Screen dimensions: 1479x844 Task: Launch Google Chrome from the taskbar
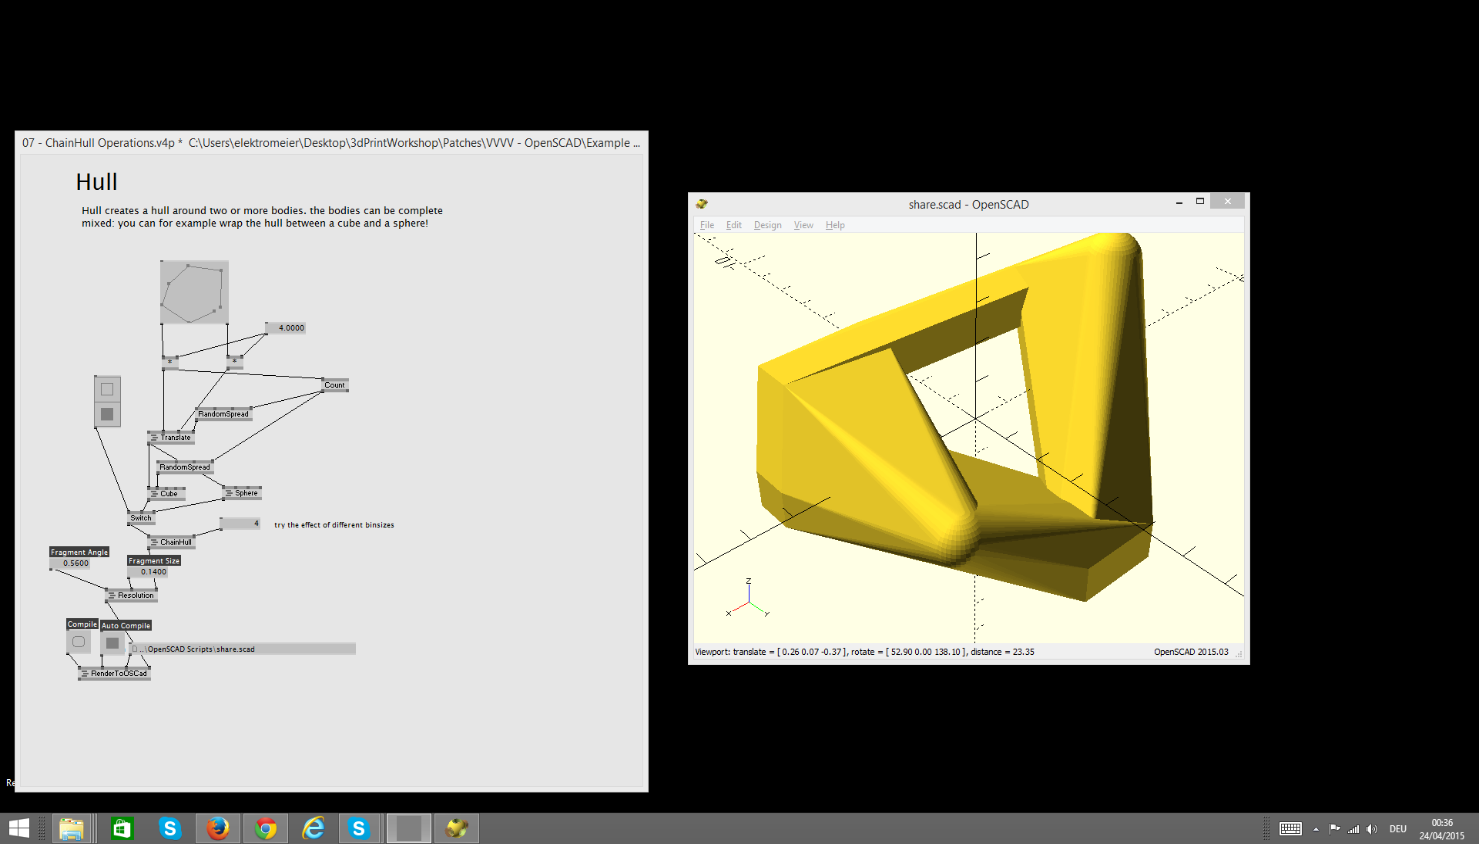(x=266, y=828)
